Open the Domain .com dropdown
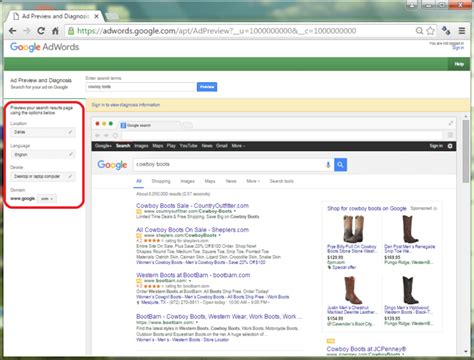This screenshot has width=474, height=360. [47, 199]
